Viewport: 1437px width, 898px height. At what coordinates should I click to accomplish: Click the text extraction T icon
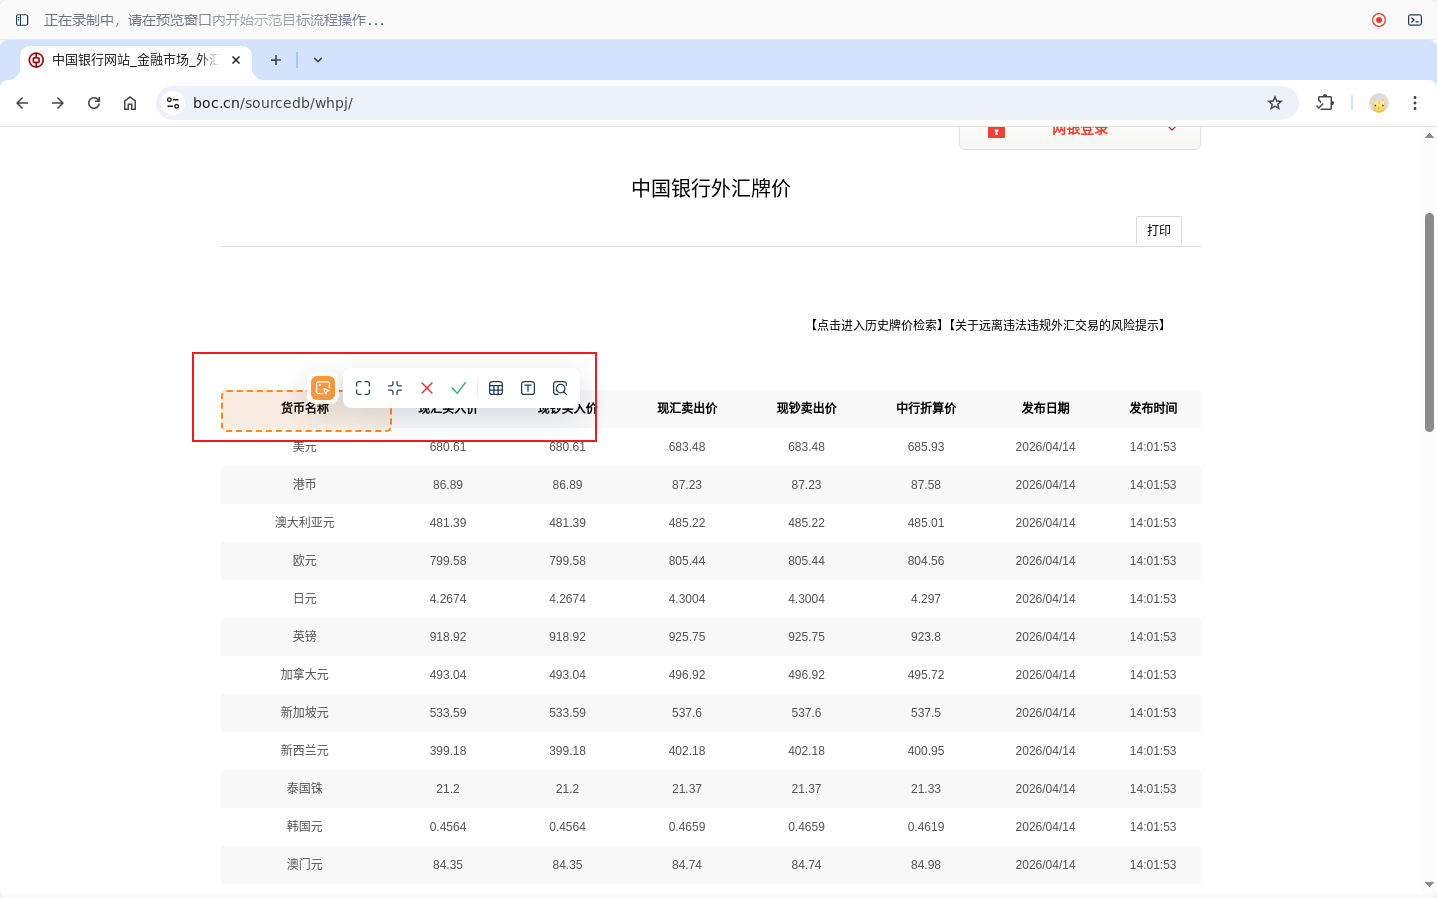coord(528,388)
